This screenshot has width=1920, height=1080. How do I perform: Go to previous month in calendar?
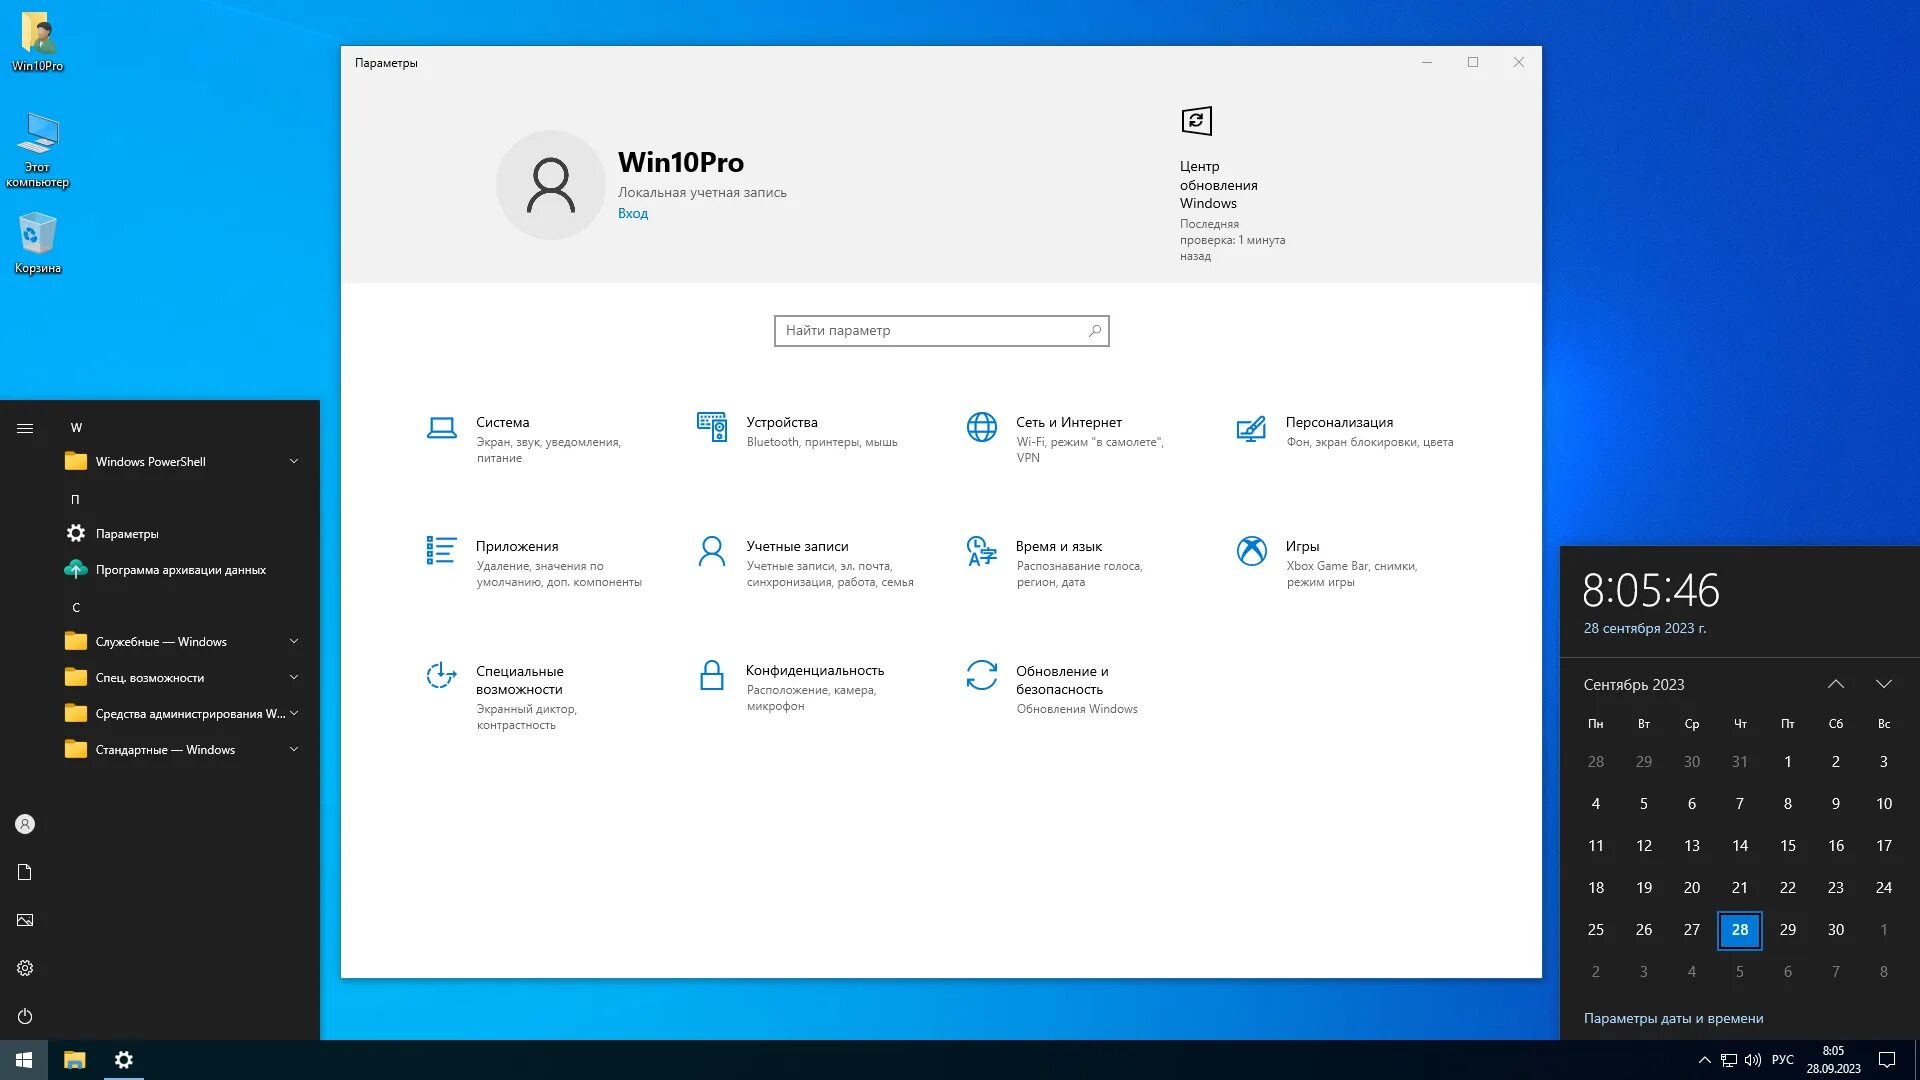(1835, 685)
